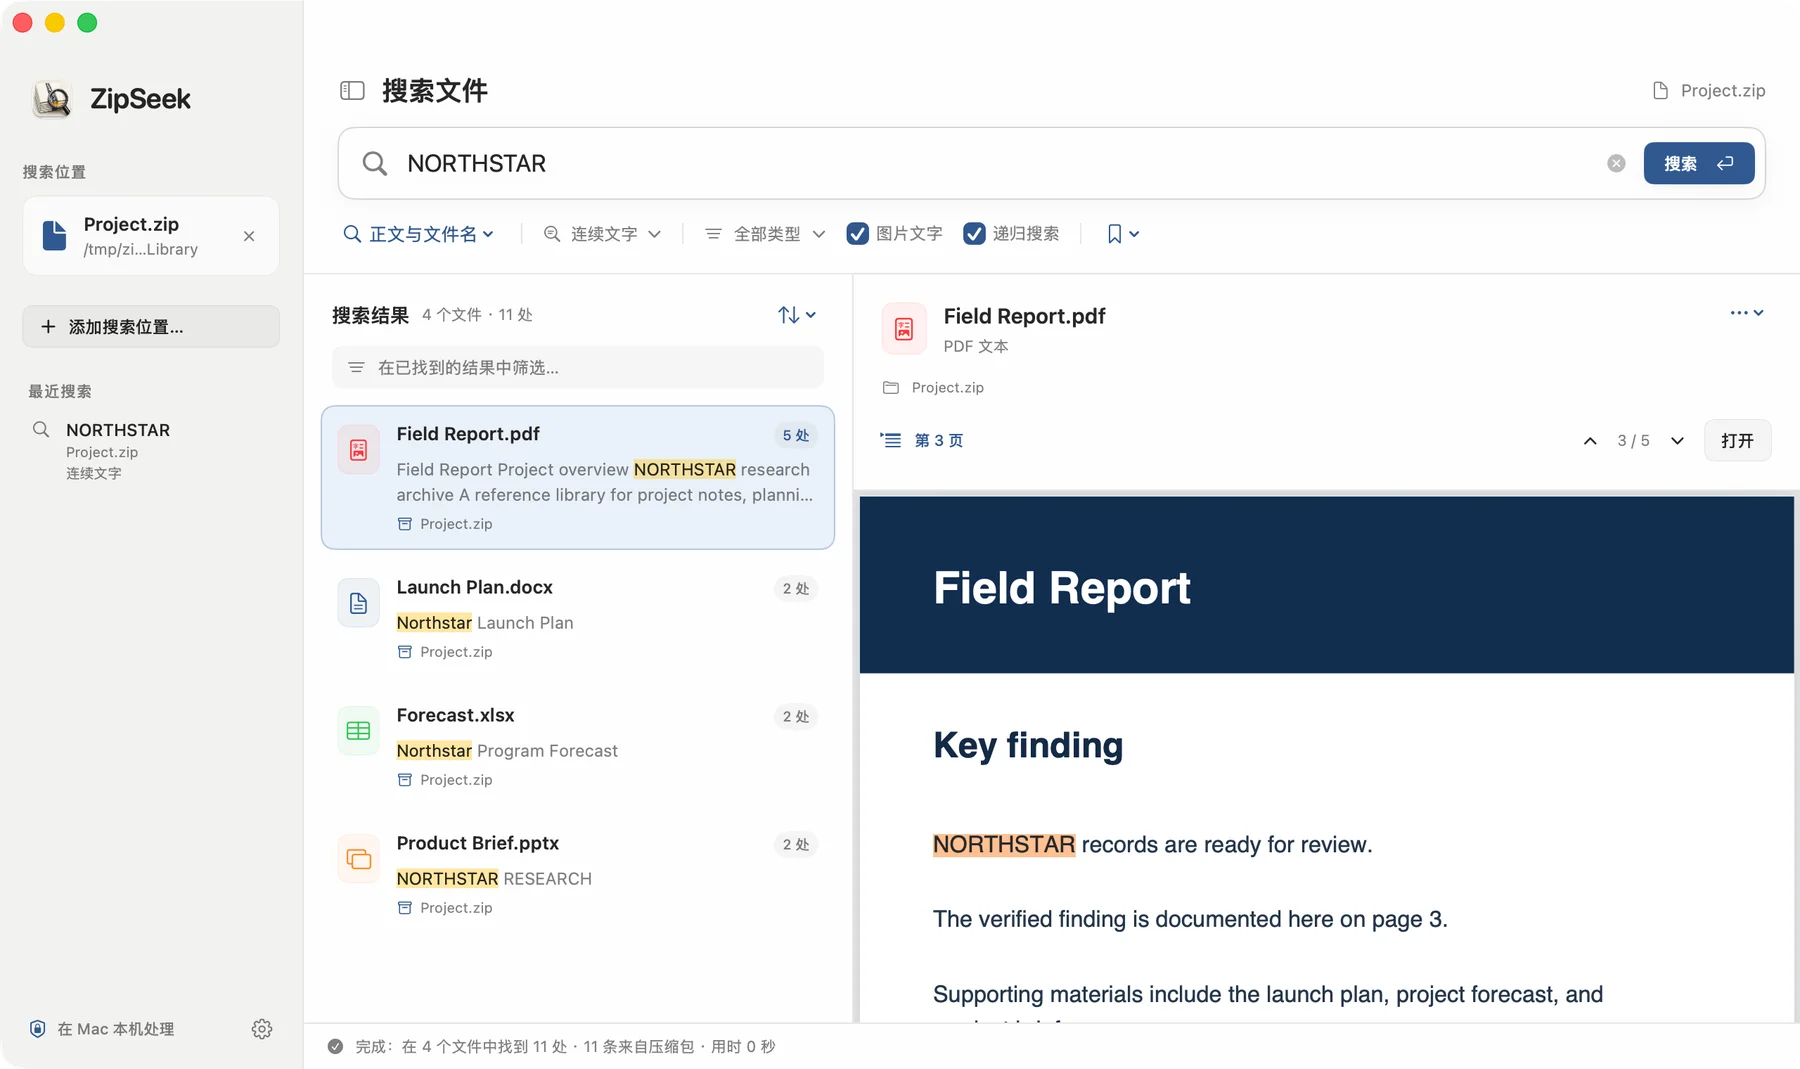Toggle the sidebar panel icon
The width and height of the screenshot is (1800, 1069).
(x=352, y=91)
